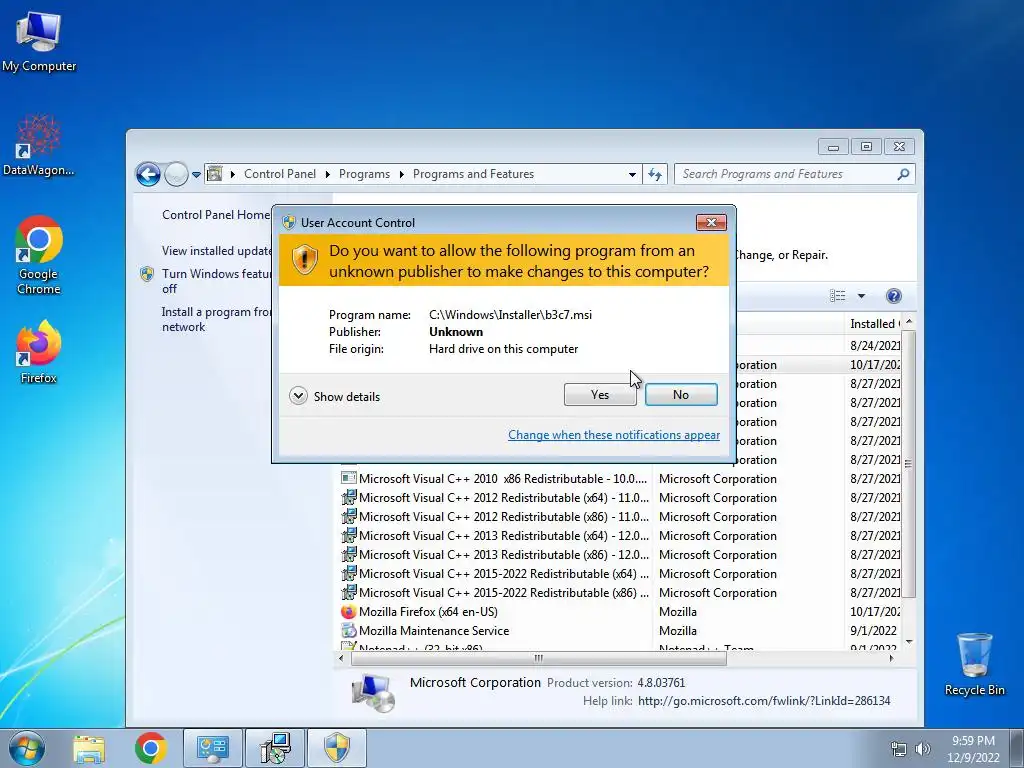Click the Control Panel breadcrumb
Viewport: 1024px width, 768px height.
(x=280, y=174)
